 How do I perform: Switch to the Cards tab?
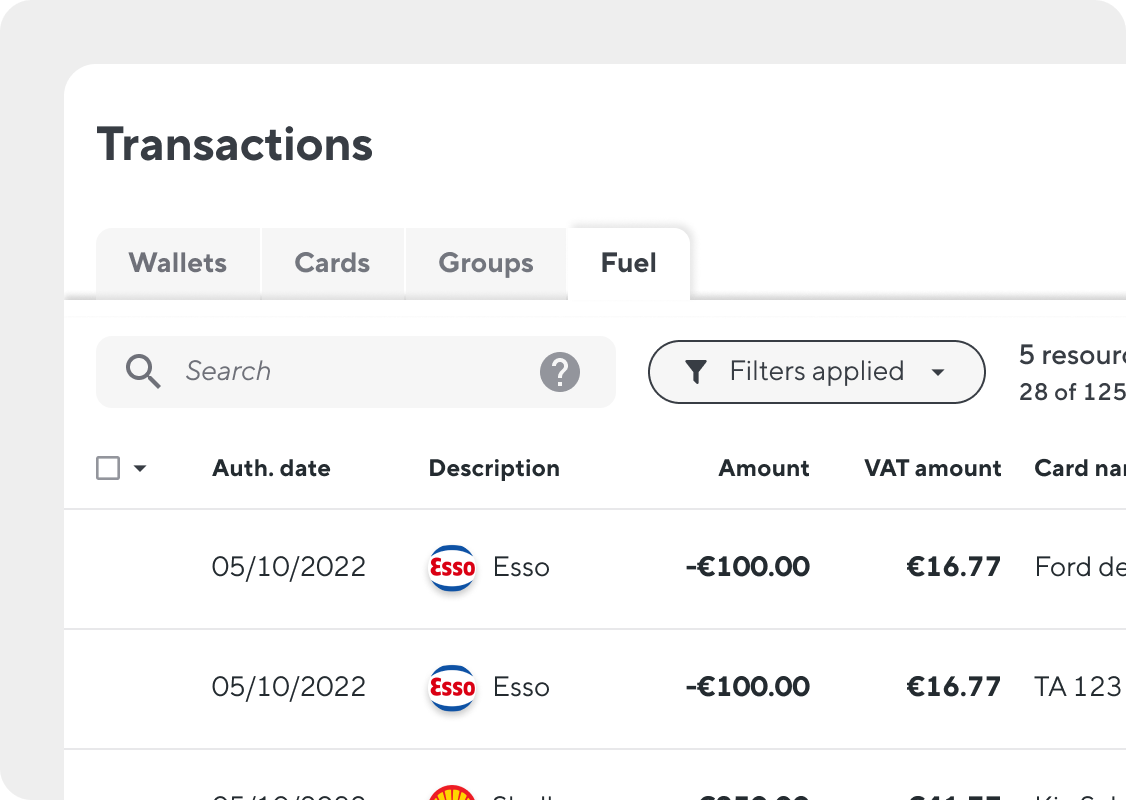332,263
